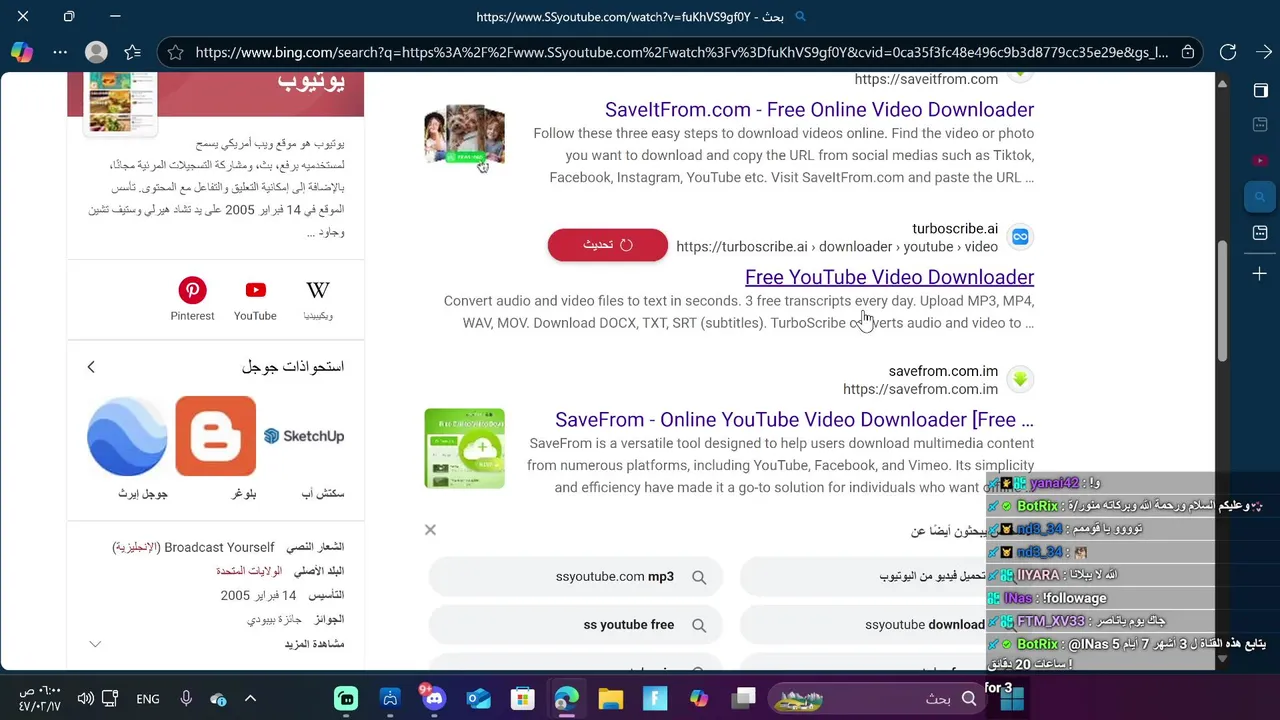This screenshot has height=720, width=1280.
Task: Add a new sidebar app with plus
Action: point(1260,273)
